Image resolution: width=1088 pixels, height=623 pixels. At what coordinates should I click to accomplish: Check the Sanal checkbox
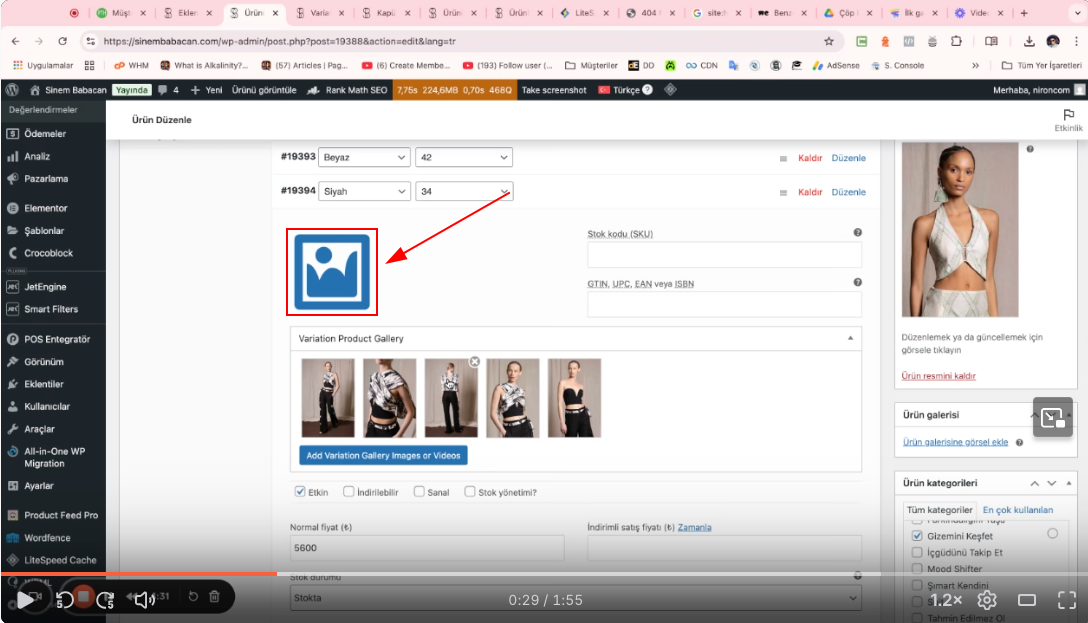point(419,491)
